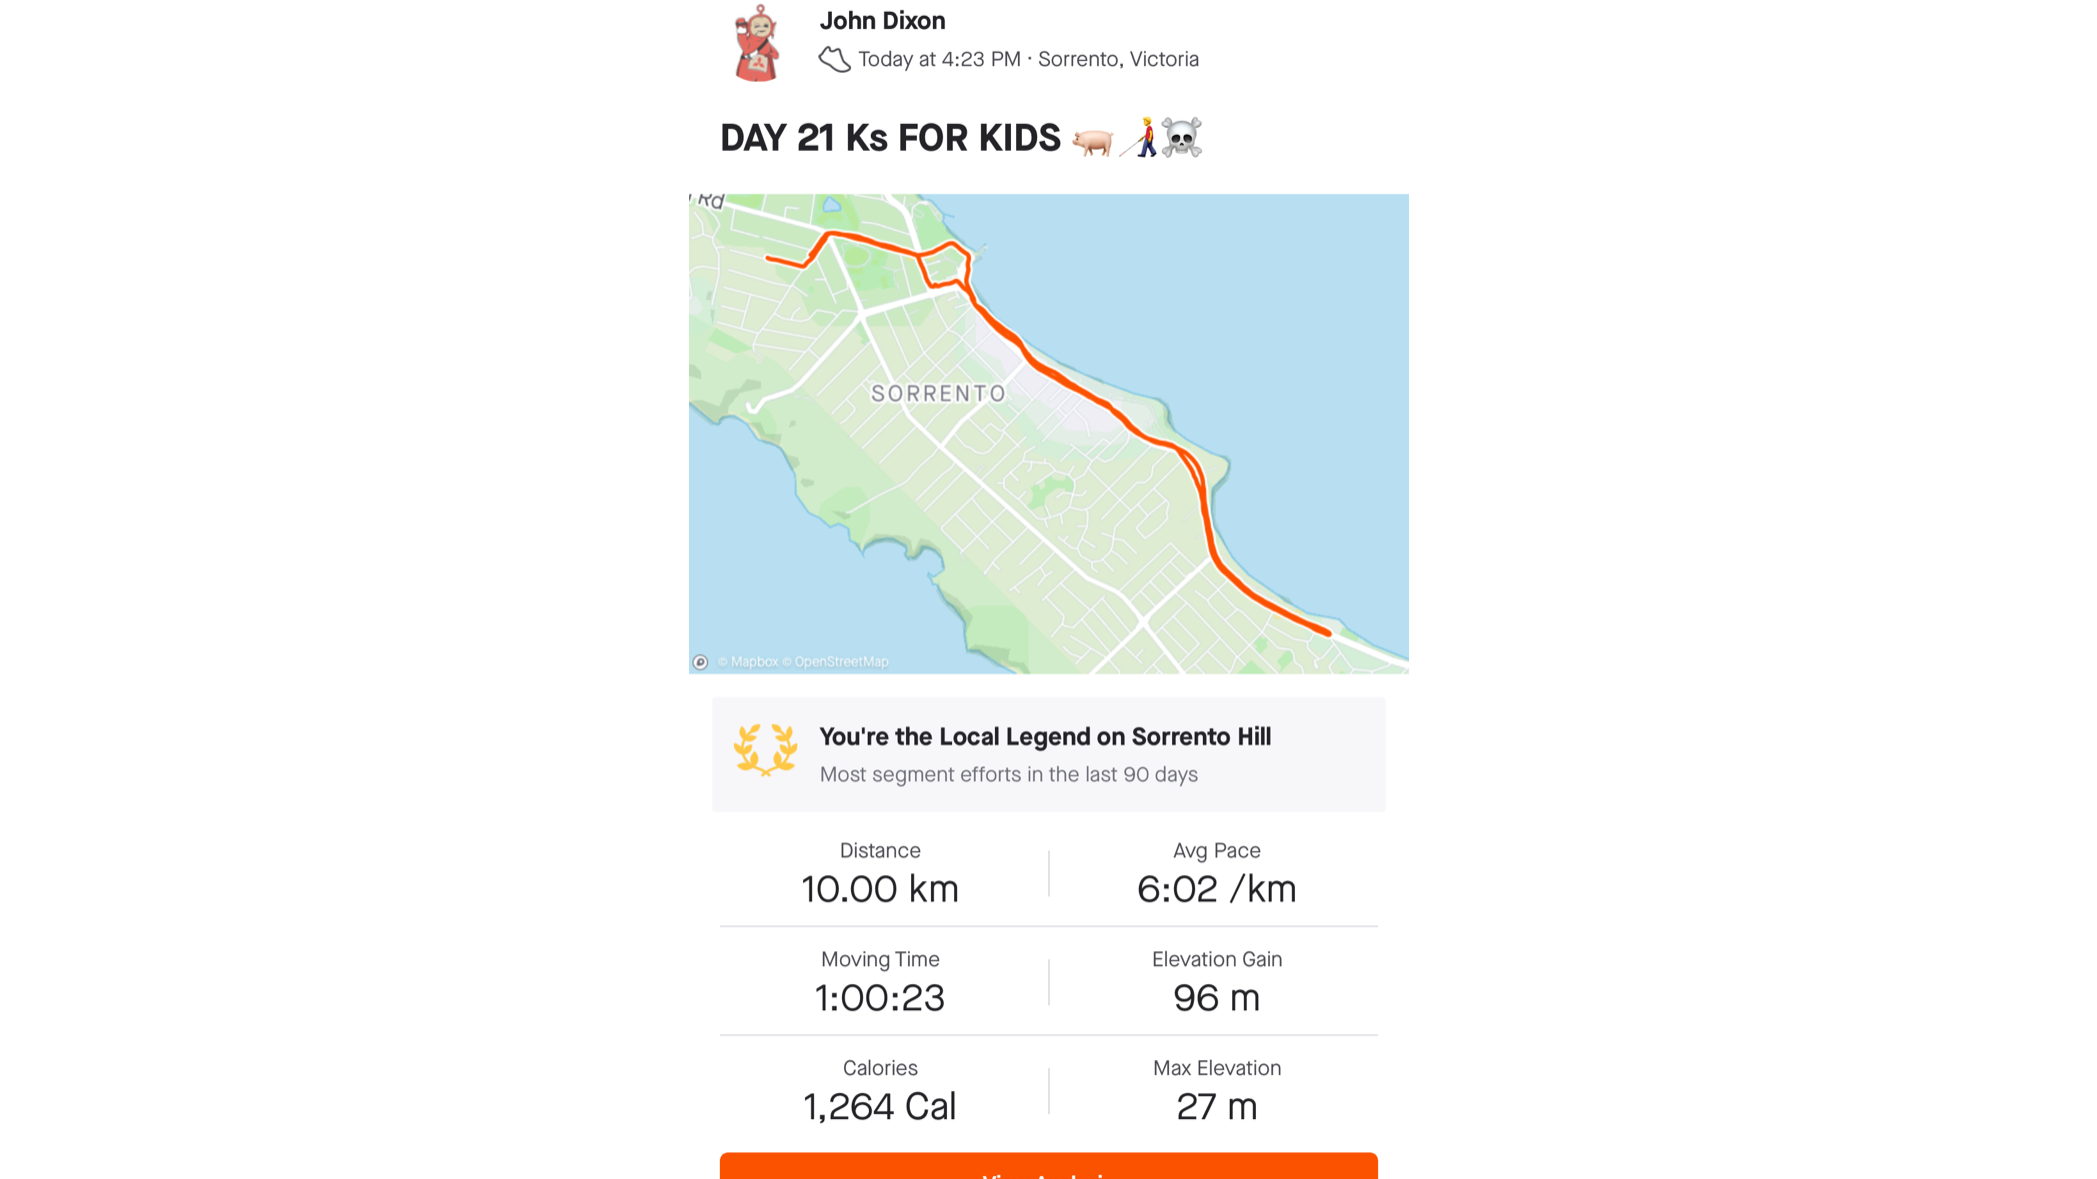Open the Local Legend on Sorrento Hill banner
Viewport: 2097px width, 1179px height.
(x=1048, y=754)
